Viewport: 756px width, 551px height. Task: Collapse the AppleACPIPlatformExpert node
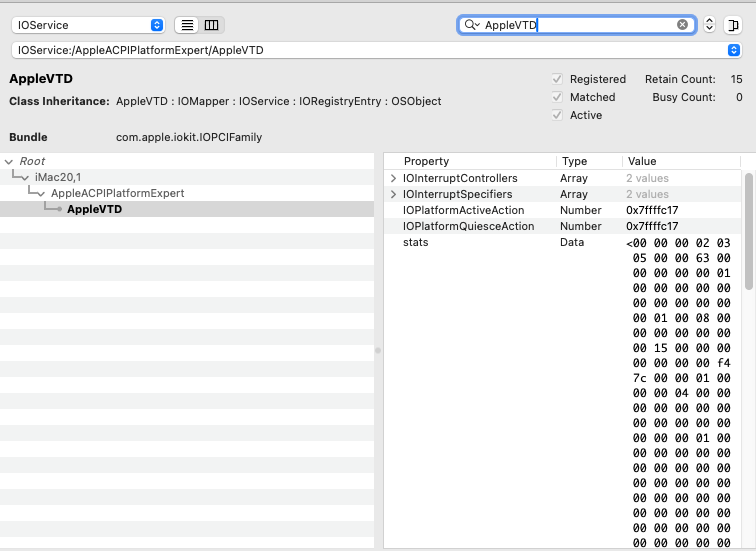41,194
